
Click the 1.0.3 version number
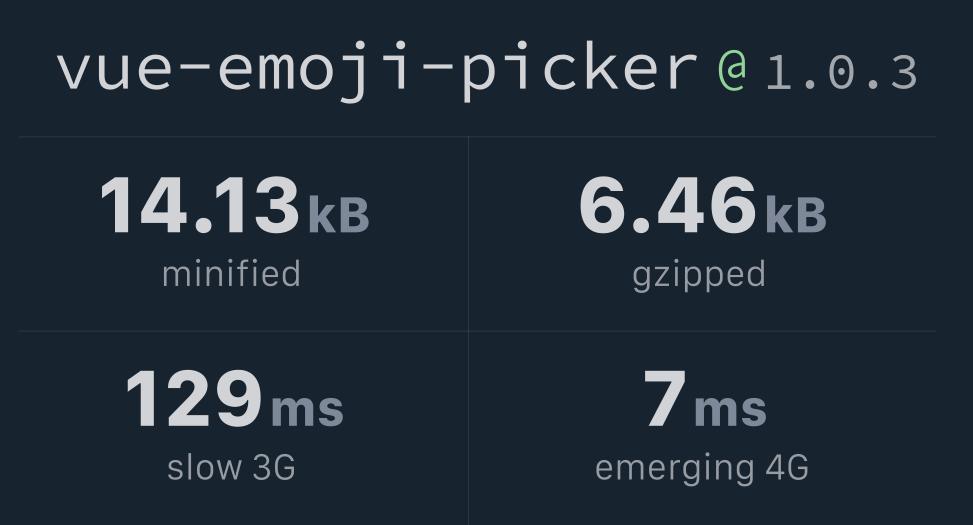pos(841,73)
